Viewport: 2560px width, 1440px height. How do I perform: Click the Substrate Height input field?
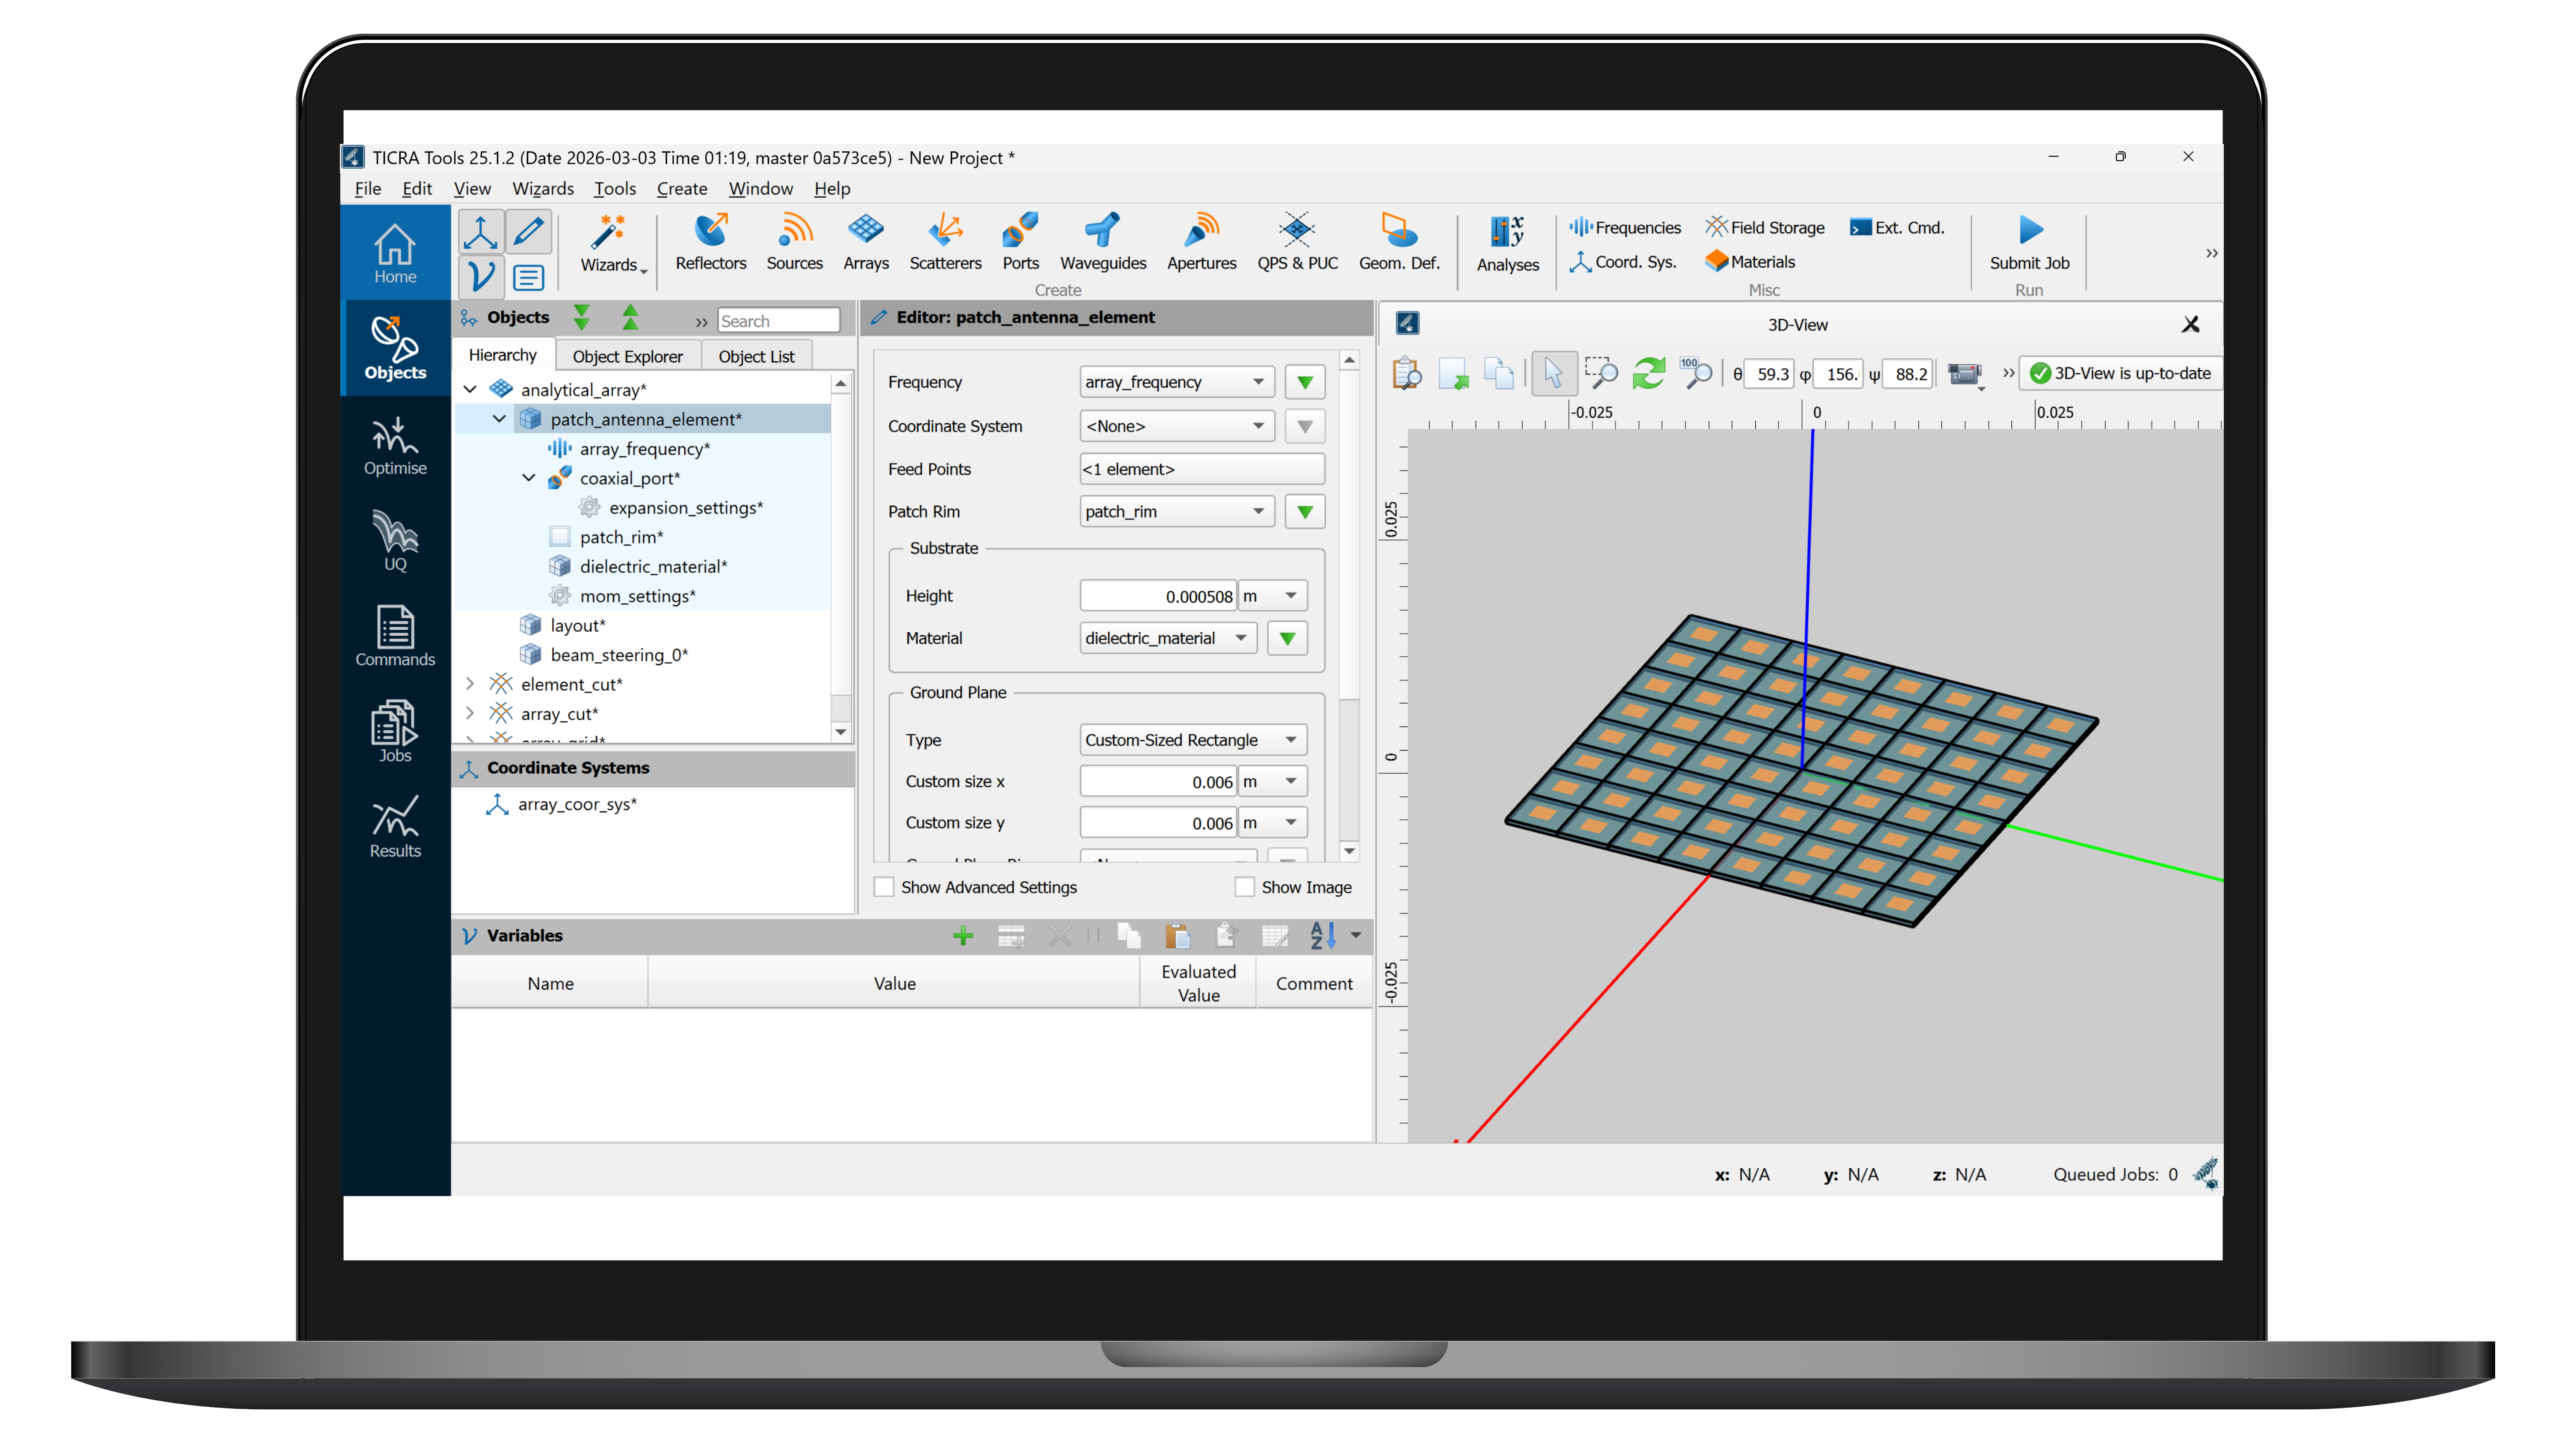coord(1158,596)
